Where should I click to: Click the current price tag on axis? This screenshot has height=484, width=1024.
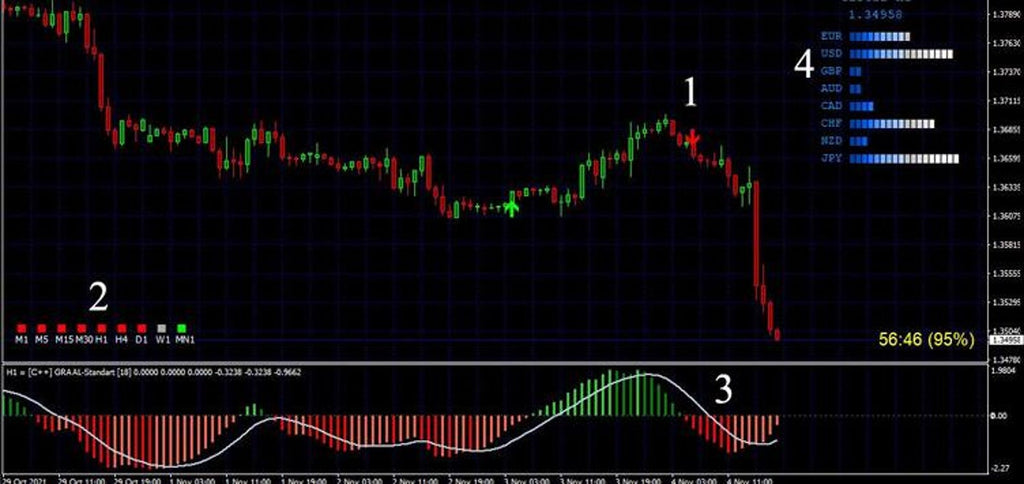click(1003, 340)
